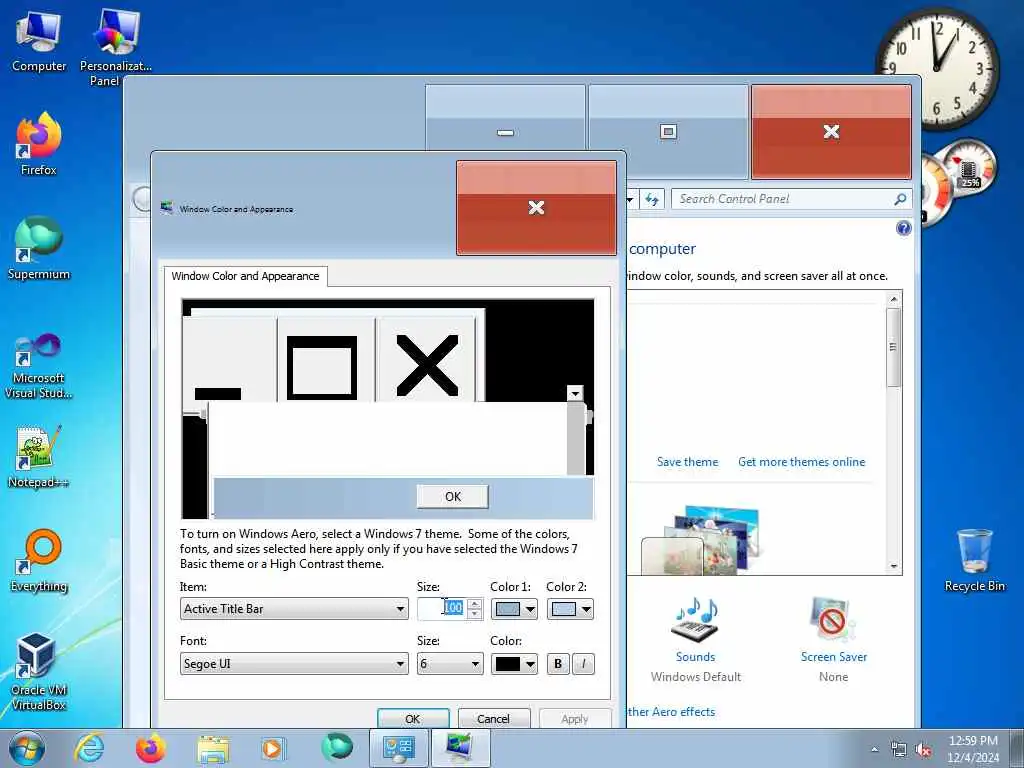
Task: Open Internet Explorer from the taskbar
Action: tap(89, 748)
